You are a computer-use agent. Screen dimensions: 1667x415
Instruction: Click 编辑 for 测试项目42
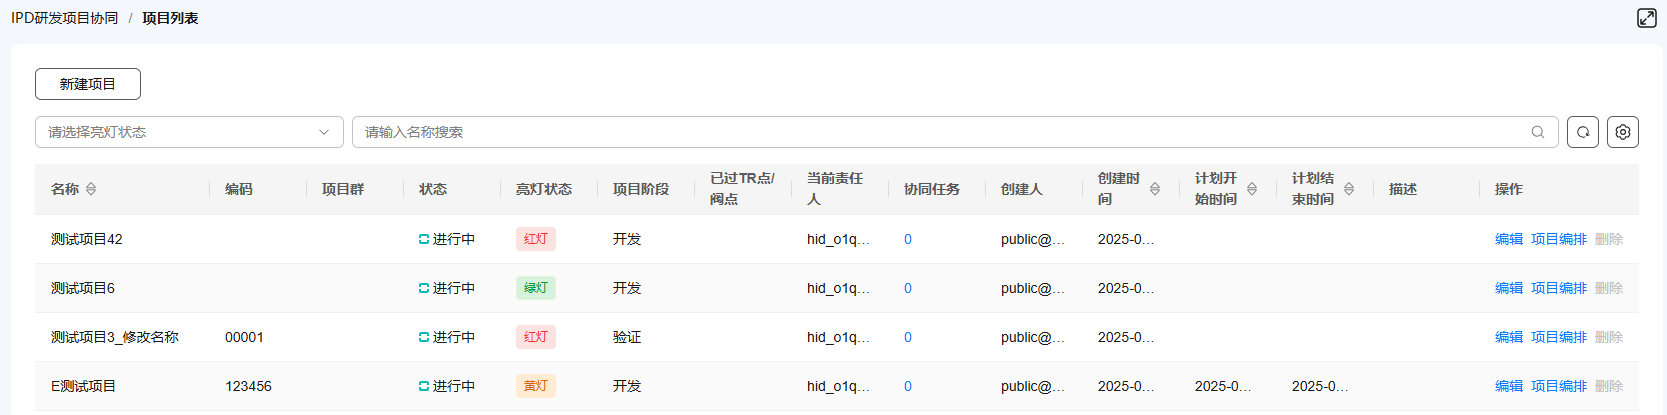pyautogui.click(x=1509, y=239)
